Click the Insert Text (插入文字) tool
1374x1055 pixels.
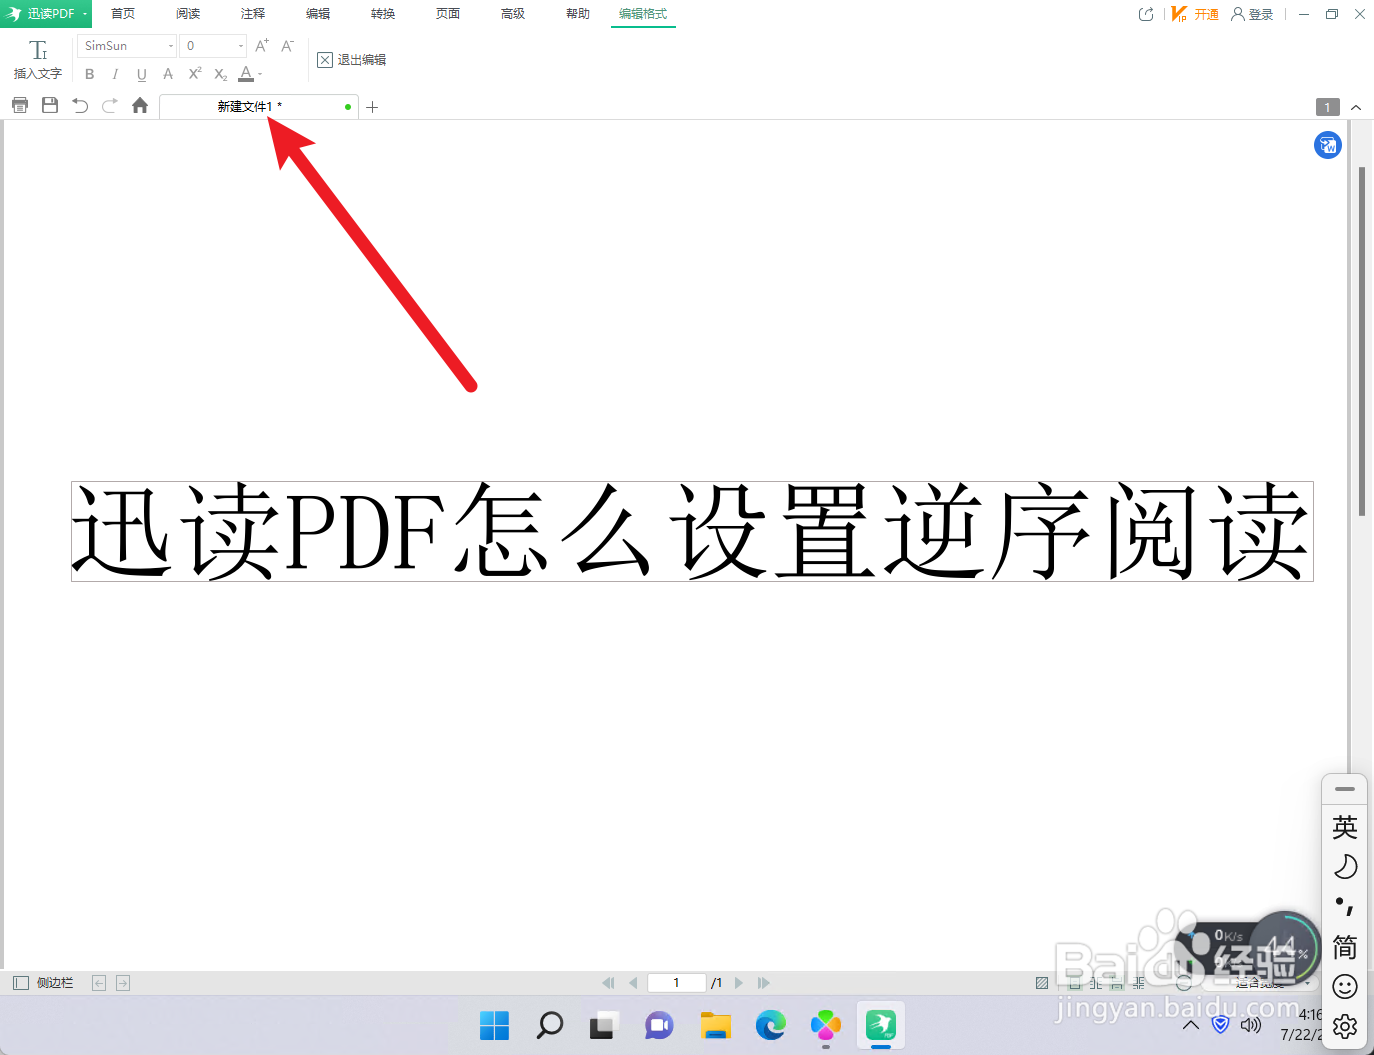click(x=38, y=59)
